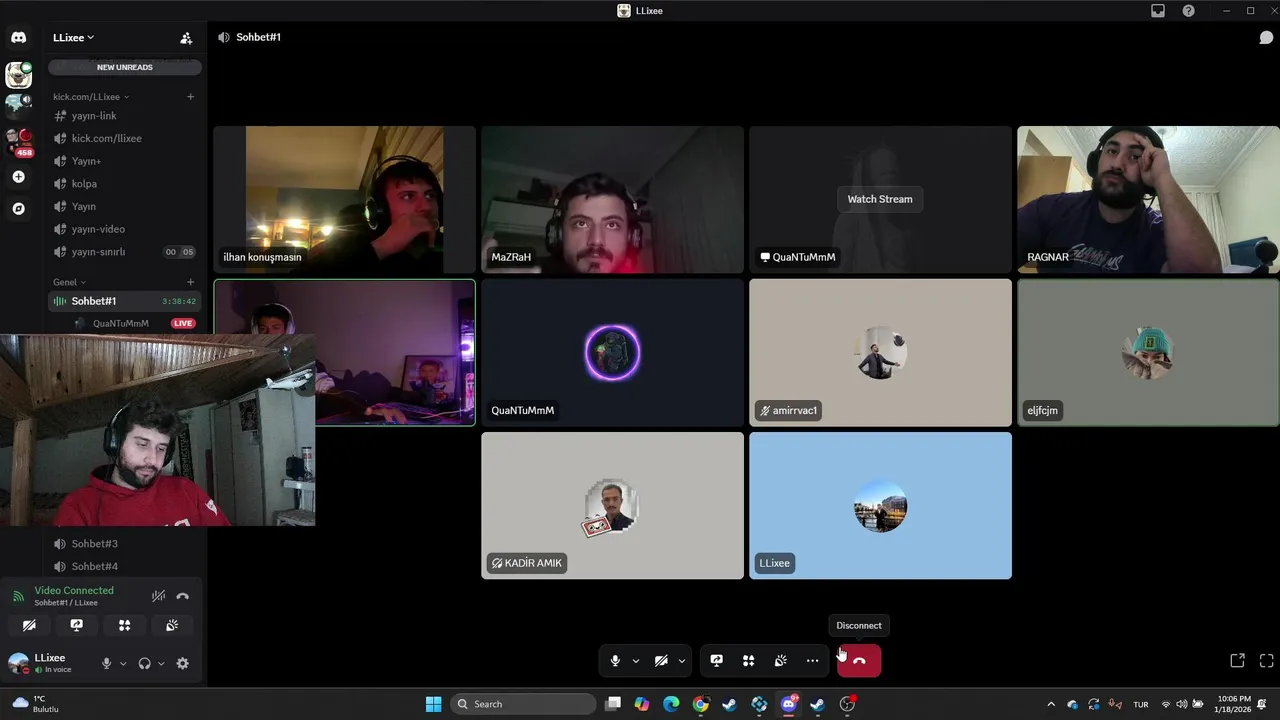The width and height of the screenshot is (1280, 720).
Task: Click the taskbar Search box
Action: pos(524,704)
